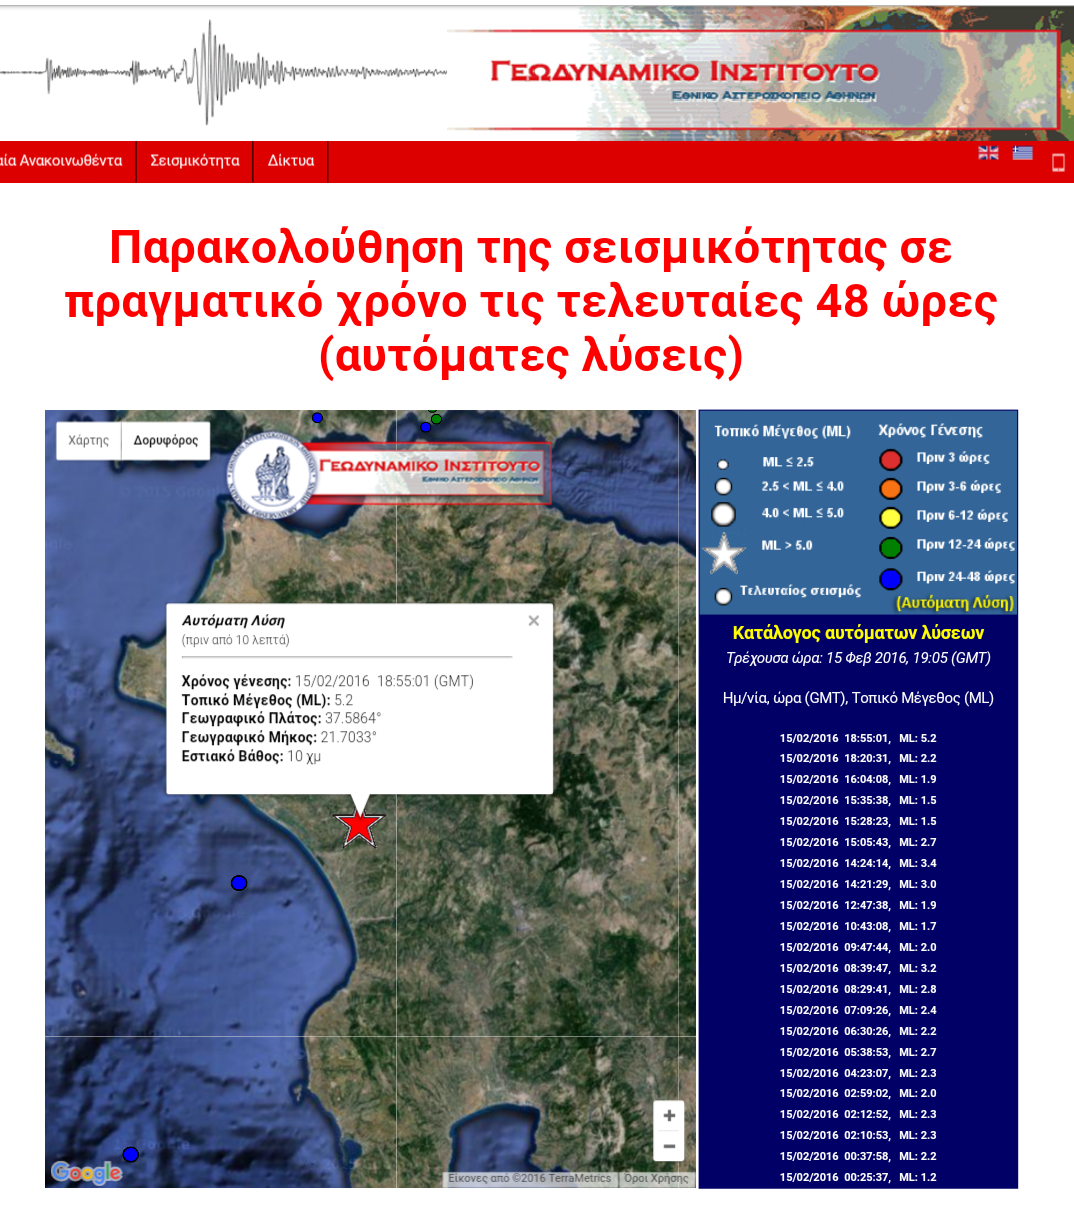Select the 02:12:52 ML 2.3 catalog entry
Image resolution: width=1074 pixels, height=1218 pixels.
[858, 1114]
